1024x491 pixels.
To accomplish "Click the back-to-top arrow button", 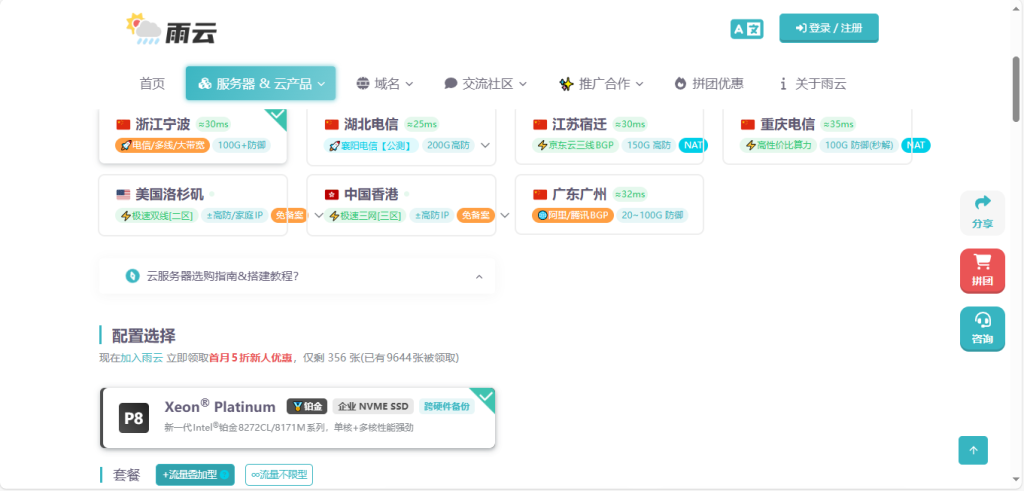I will (x=973, y=450).
